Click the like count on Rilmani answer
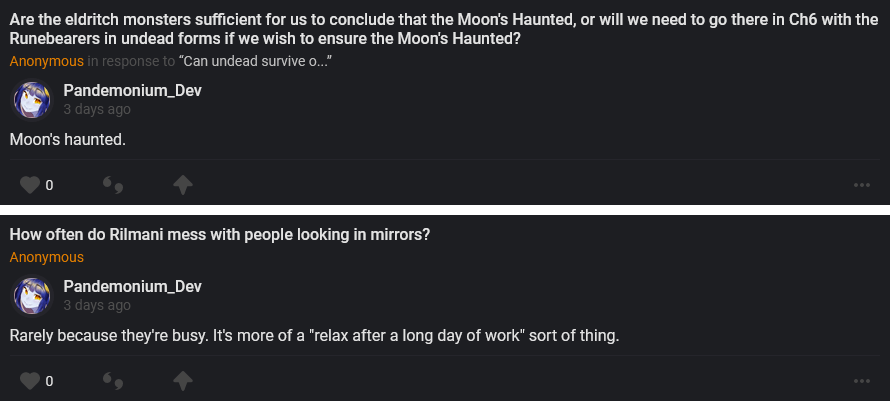 (49, 382)
